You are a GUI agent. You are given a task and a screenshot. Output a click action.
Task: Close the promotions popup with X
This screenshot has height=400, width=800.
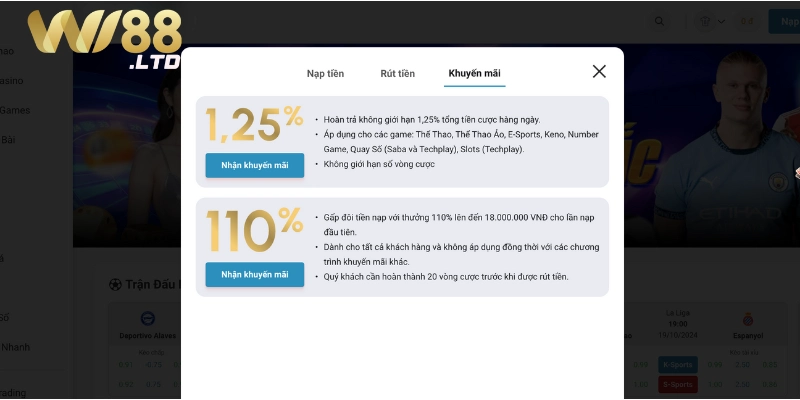599,71
